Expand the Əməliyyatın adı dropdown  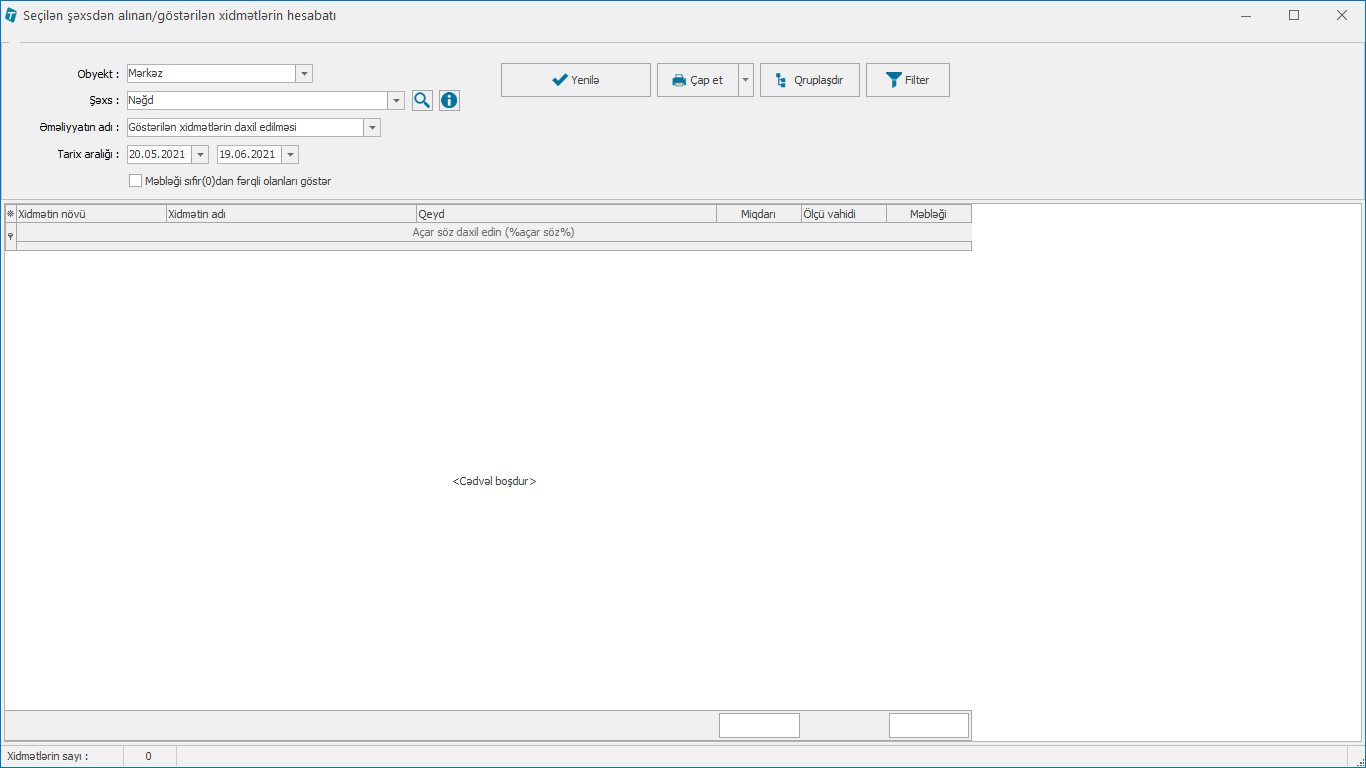[372, 127]
